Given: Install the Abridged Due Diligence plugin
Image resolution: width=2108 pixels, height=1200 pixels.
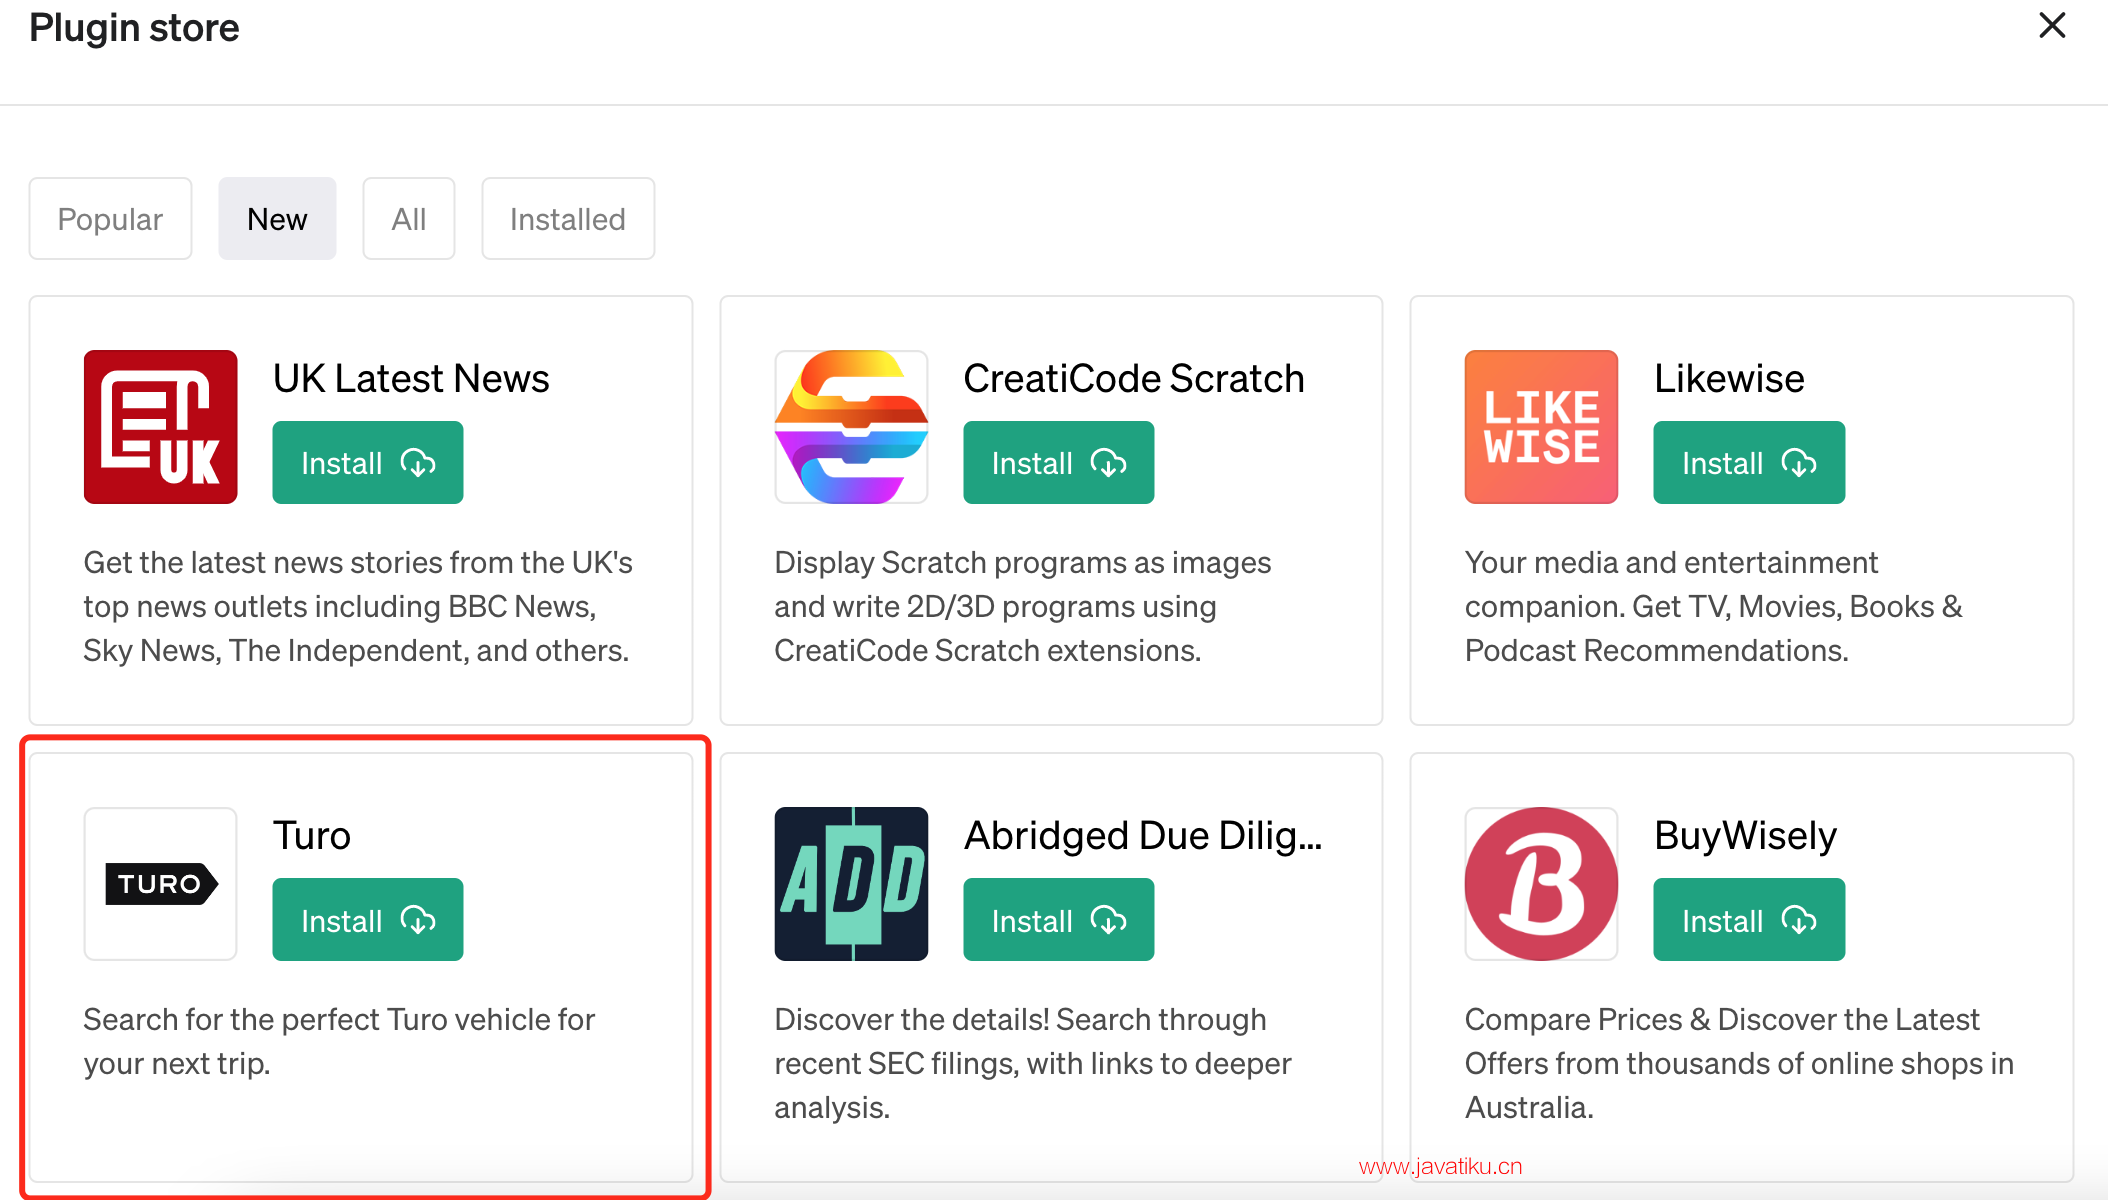Looking at the screenshot, I should (1059, 920).
